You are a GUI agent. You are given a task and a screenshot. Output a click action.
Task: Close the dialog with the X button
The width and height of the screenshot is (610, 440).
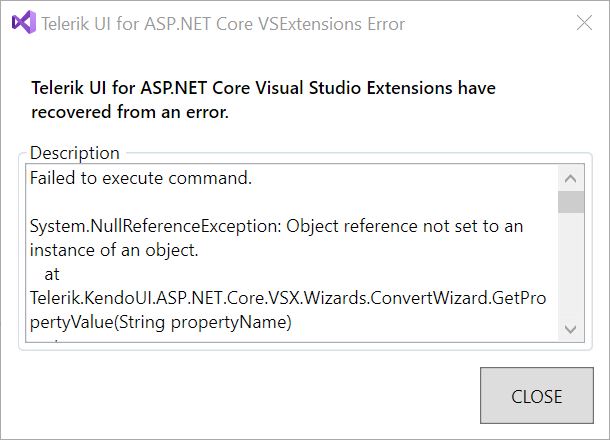click(x=583, y=22)
